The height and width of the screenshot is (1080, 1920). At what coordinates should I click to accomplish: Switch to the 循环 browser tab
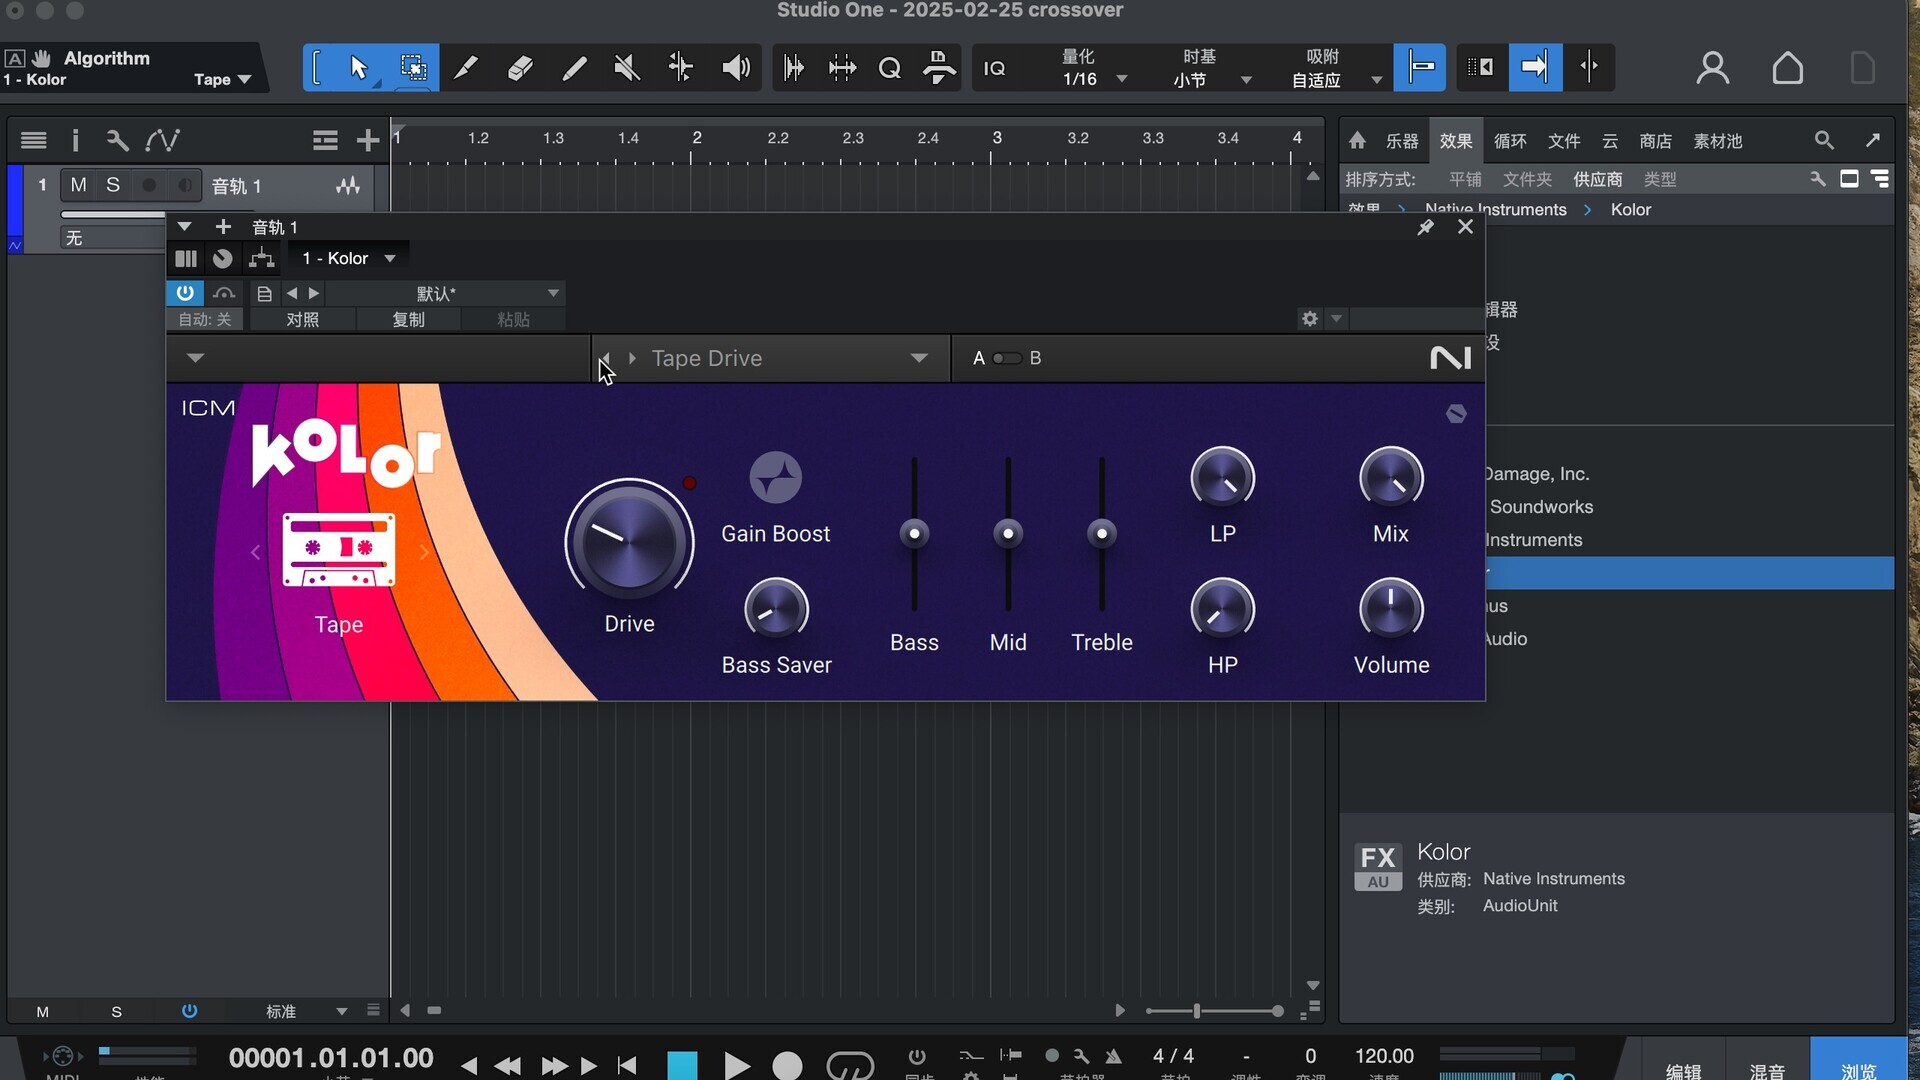click(1510, 141)
